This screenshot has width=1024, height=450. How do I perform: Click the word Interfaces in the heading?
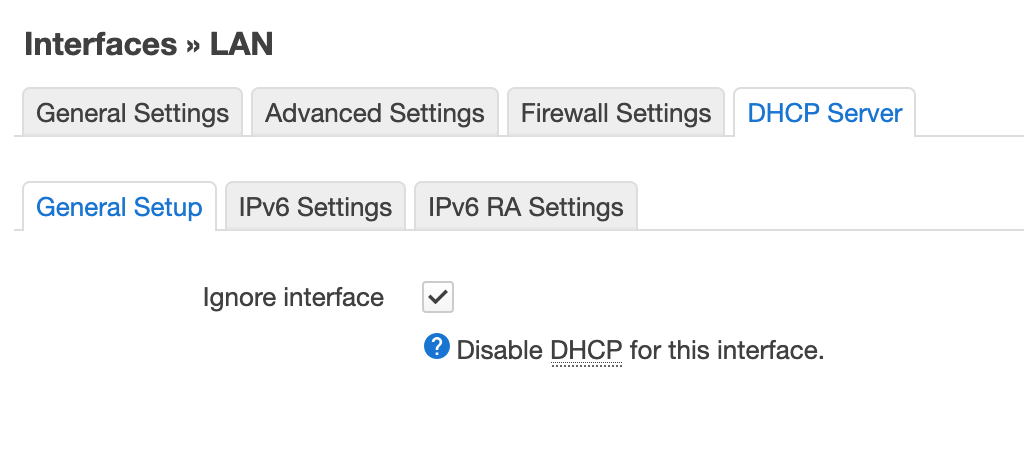(101, 44)
